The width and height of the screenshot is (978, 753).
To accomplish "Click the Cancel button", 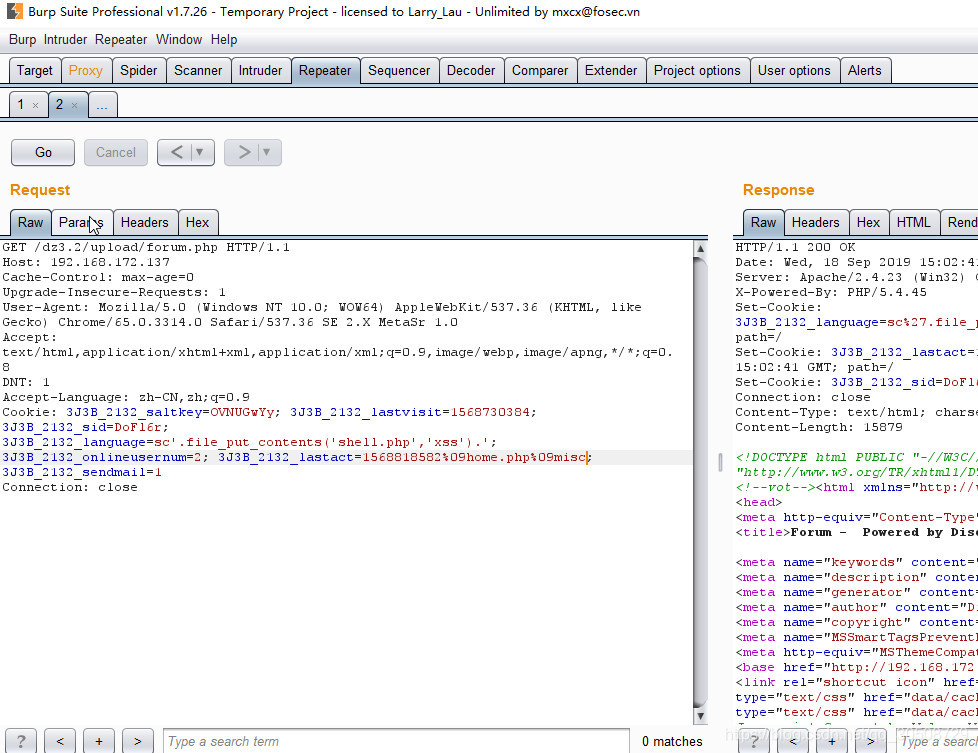I will 115,152.
